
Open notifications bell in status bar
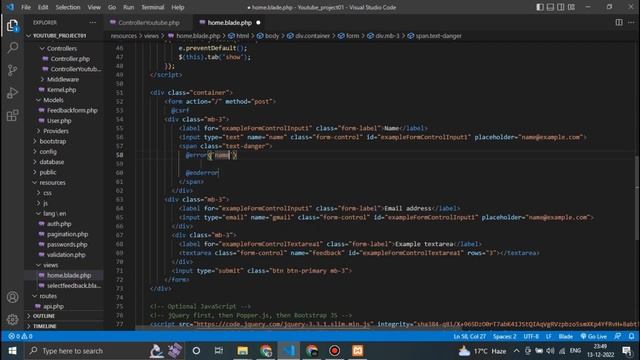[x=631, y=336]
